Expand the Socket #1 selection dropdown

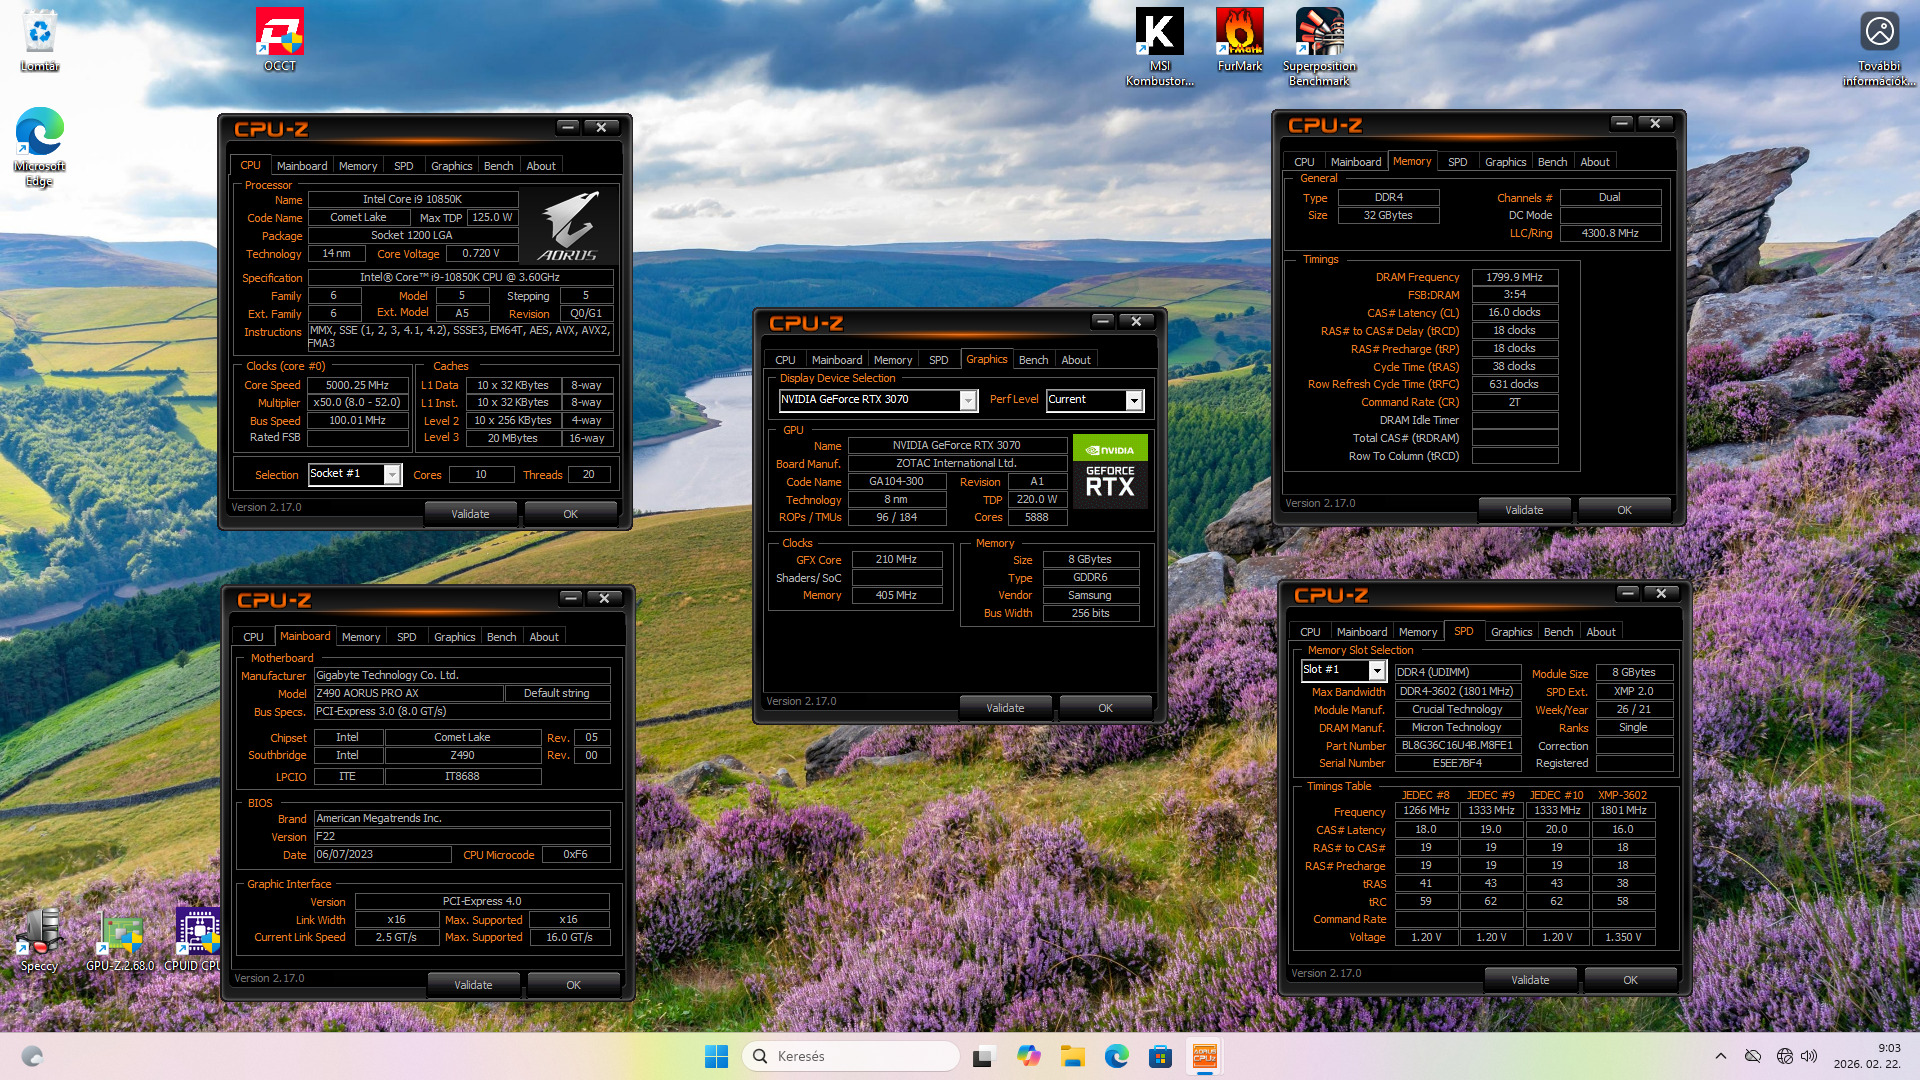[392, 475]
